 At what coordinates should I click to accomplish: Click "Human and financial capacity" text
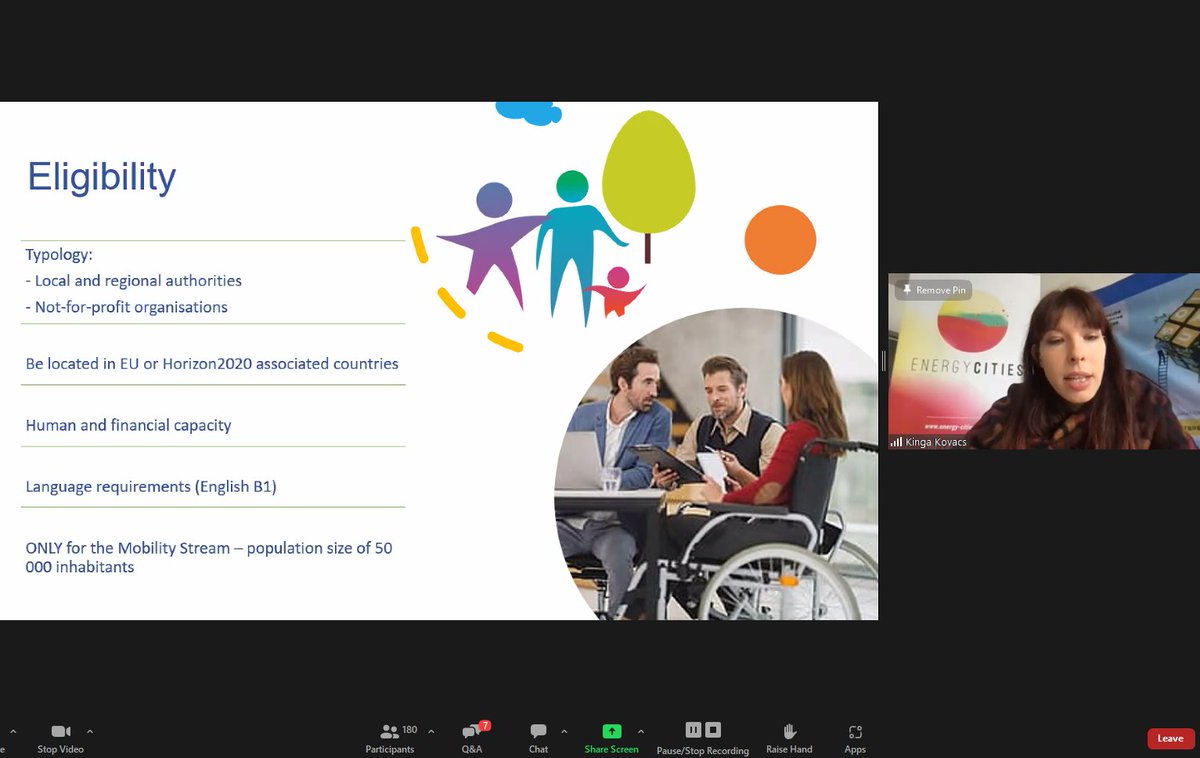coord(128,425)
